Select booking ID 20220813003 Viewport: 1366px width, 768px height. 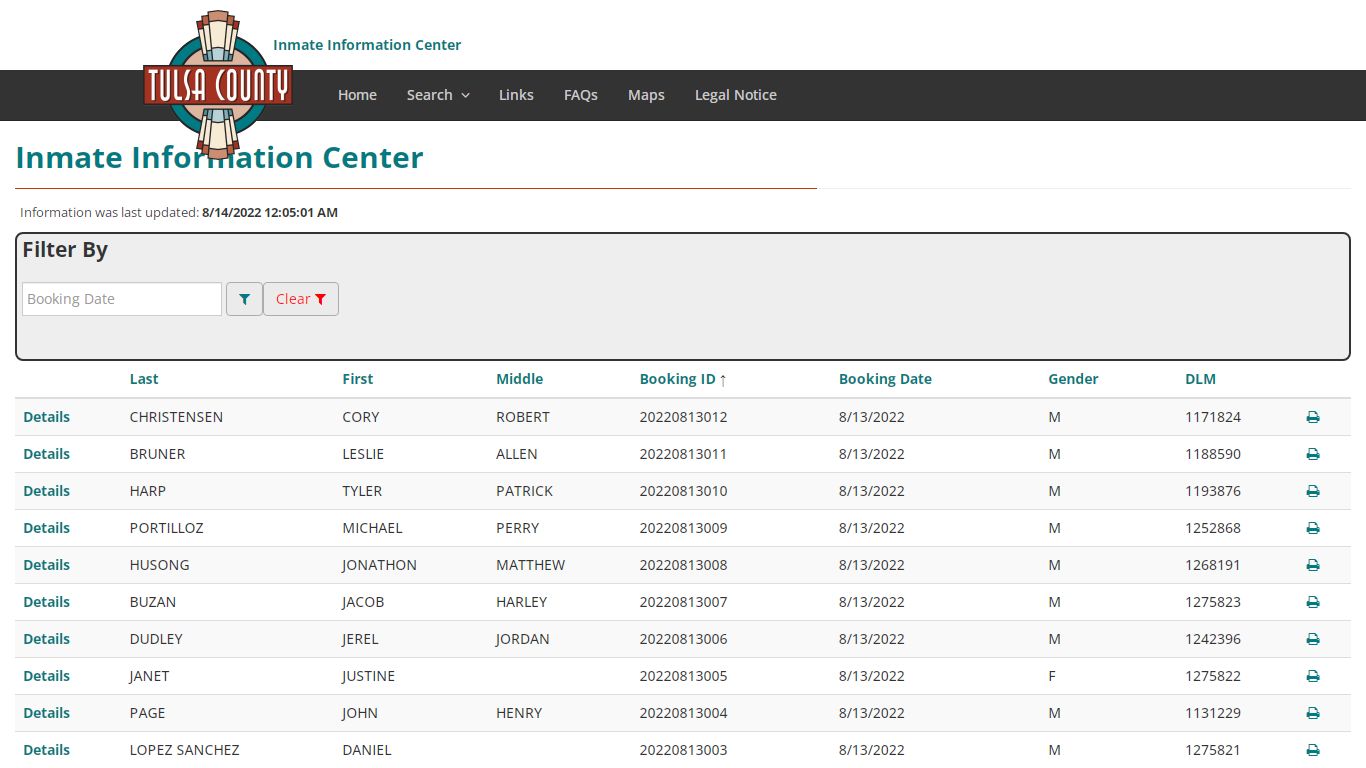tap(684, 750)
